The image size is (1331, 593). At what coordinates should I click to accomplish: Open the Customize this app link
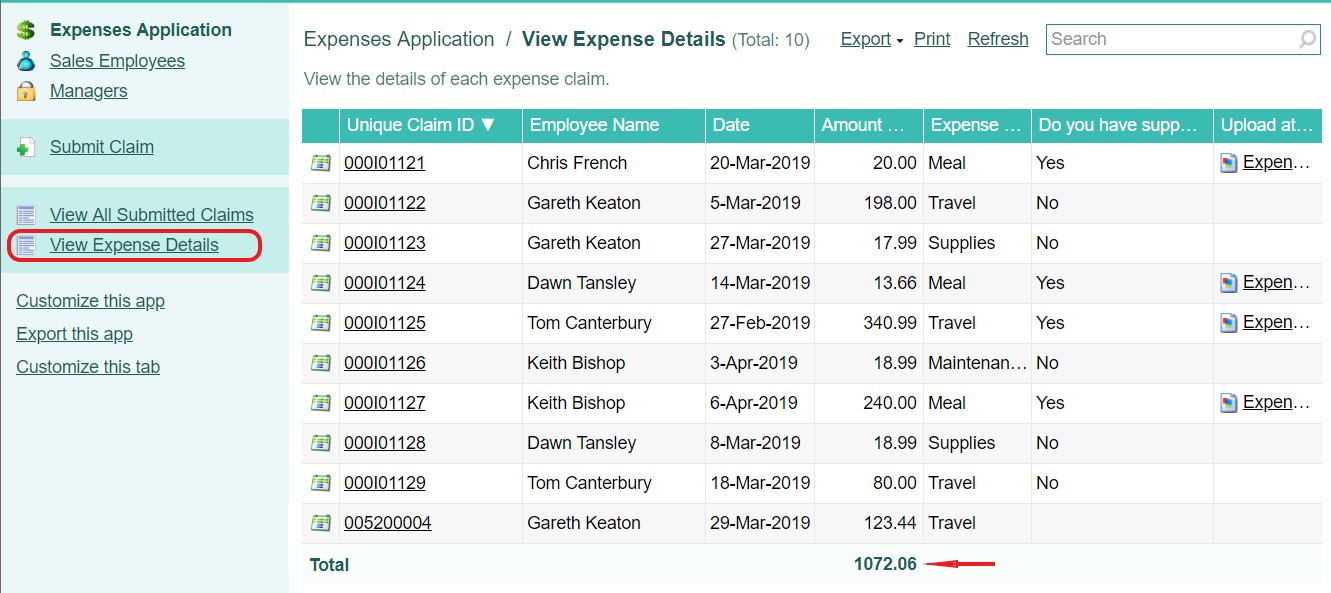(90, 301)
